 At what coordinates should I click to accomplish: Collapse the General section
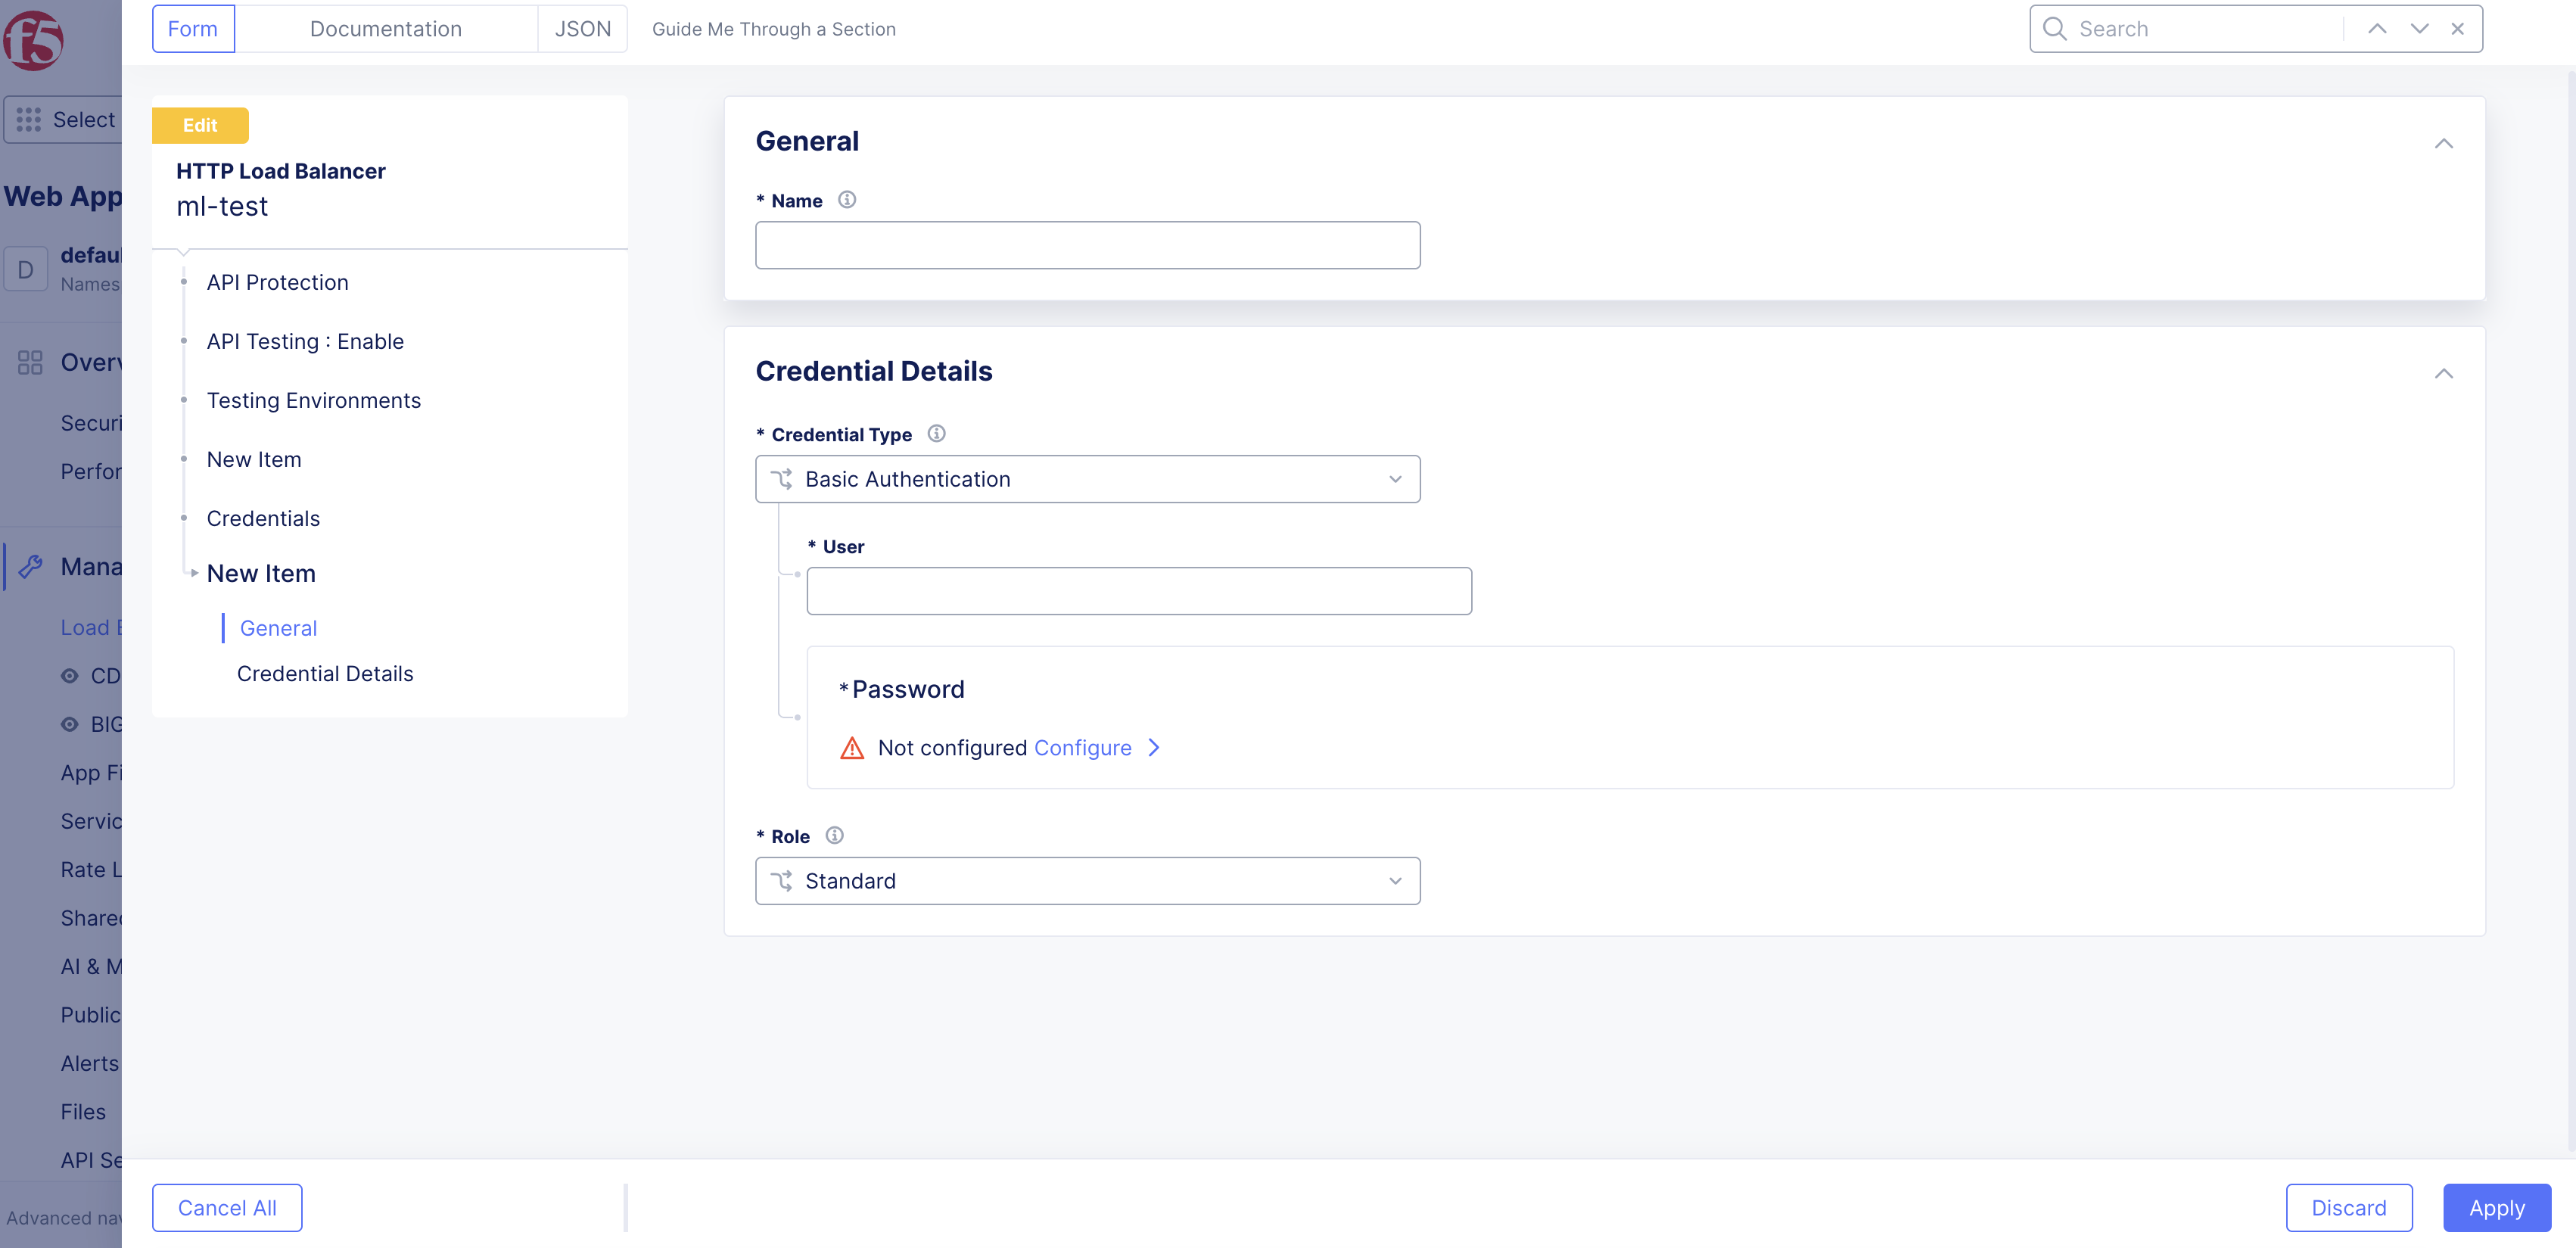pyautogui.click(x=2443, y=143)
